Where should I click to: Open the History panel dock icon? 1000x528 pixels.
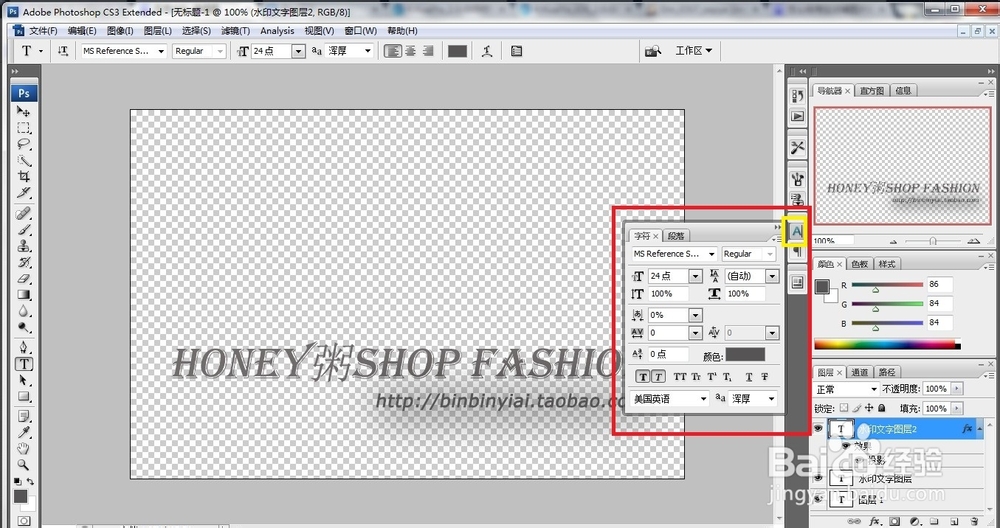[x=797, y=96]
